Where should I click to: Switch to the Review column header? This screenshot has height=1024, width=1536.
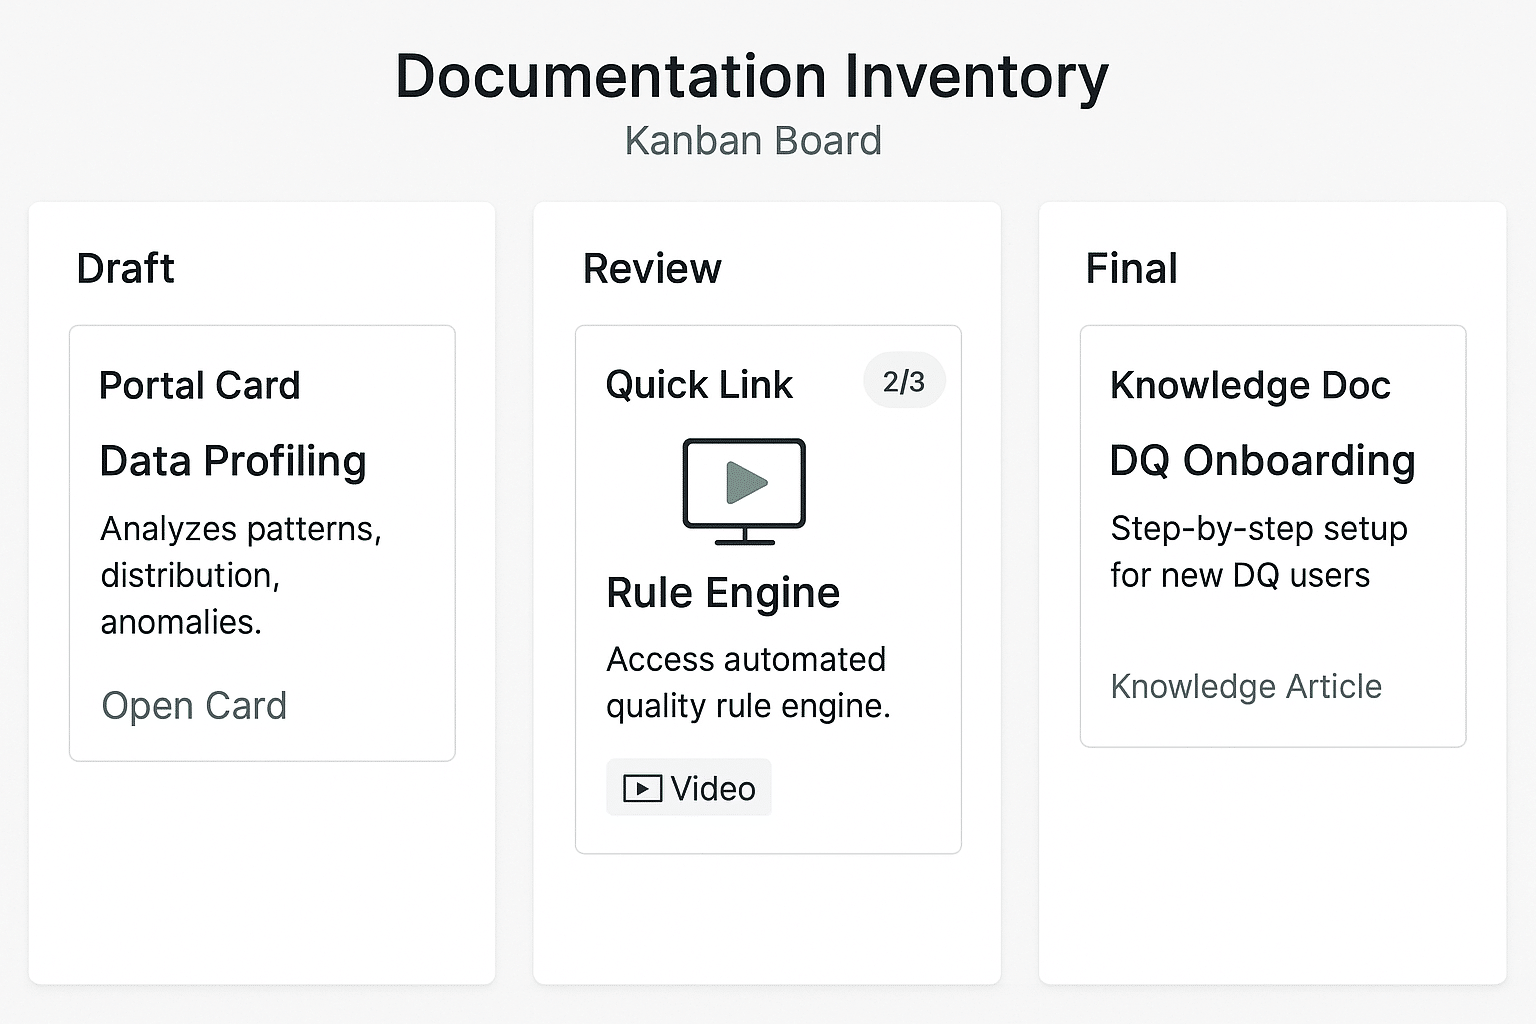[x=652, y=268]
